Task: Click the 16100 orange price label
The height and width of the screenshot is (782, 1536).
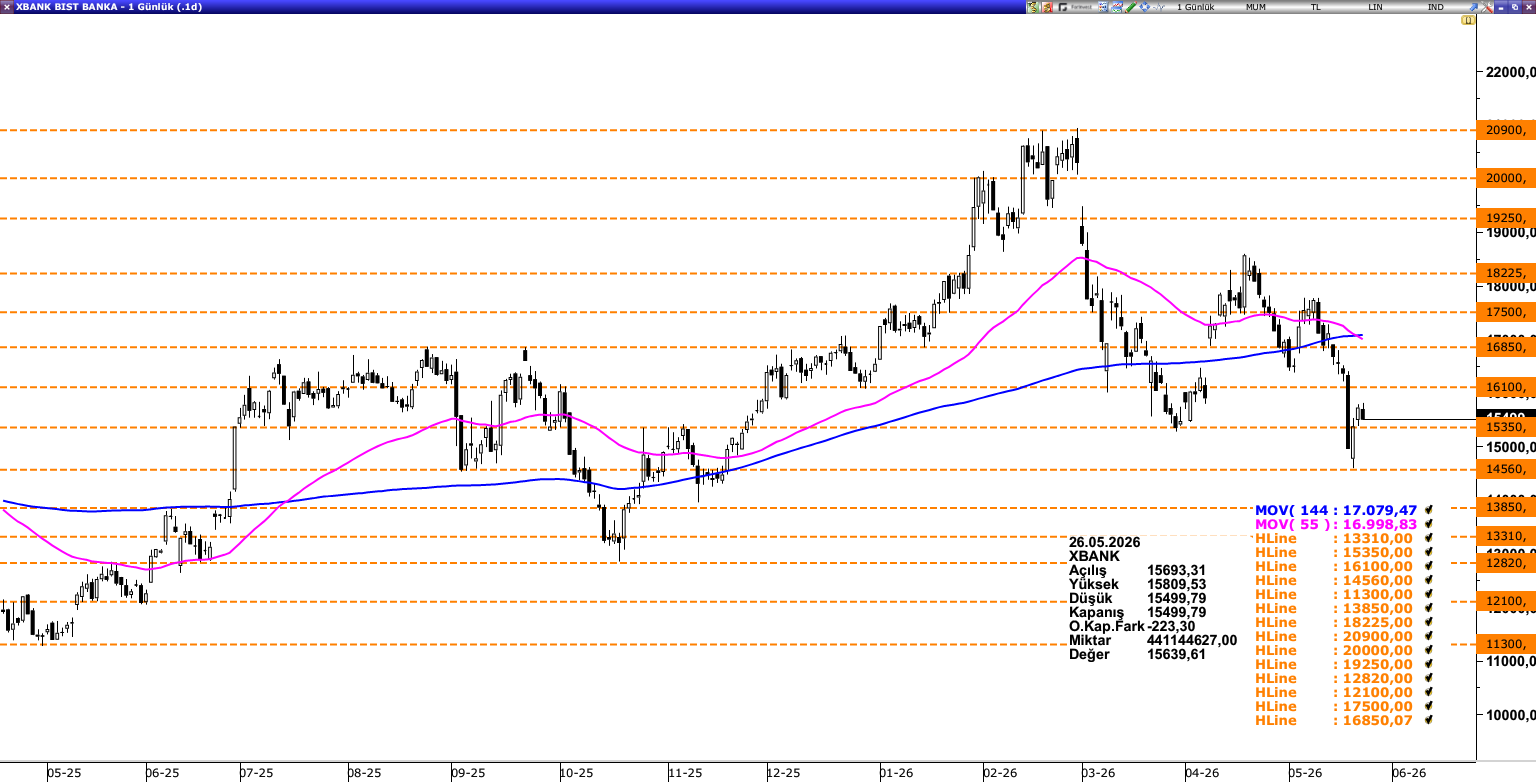Action: point(1506,387)
